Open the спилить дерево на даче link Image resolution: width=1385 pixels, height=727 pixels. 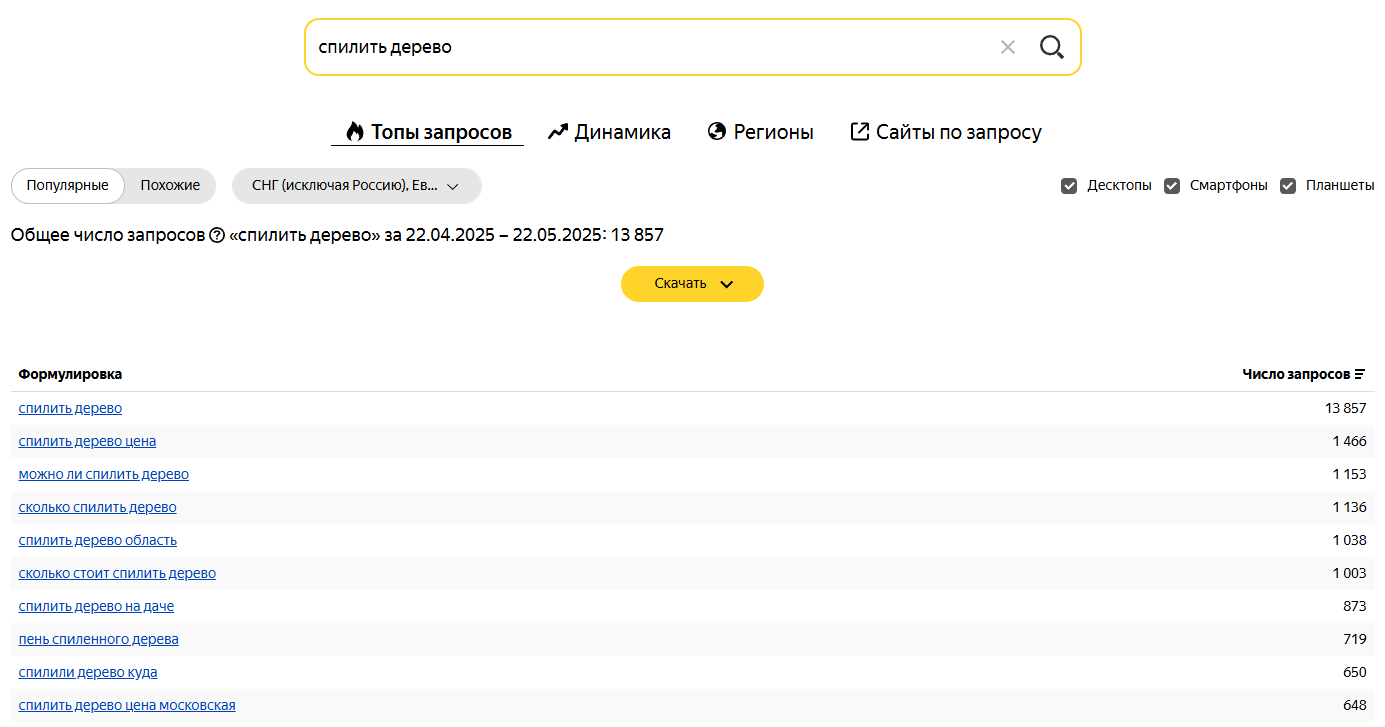click(96, 606)
